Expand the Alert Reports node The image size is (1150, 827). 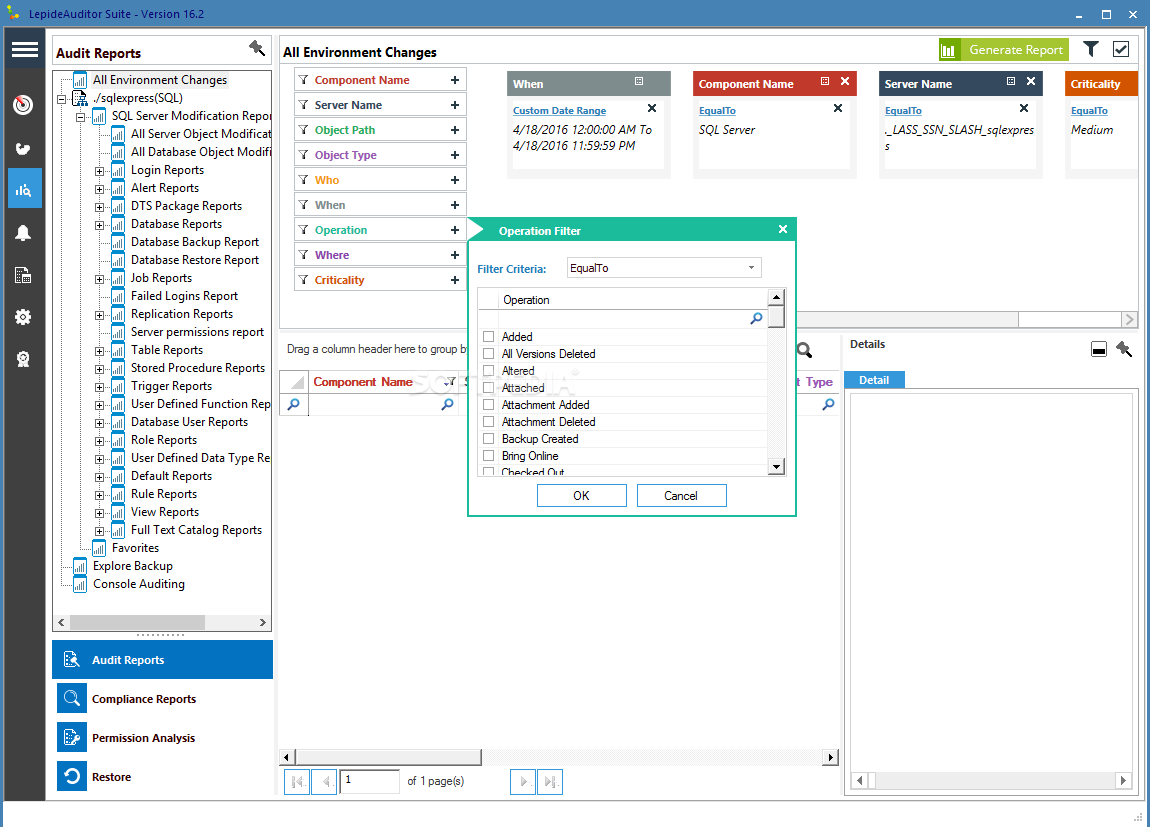pyautogui.click(x=99, y=188)
